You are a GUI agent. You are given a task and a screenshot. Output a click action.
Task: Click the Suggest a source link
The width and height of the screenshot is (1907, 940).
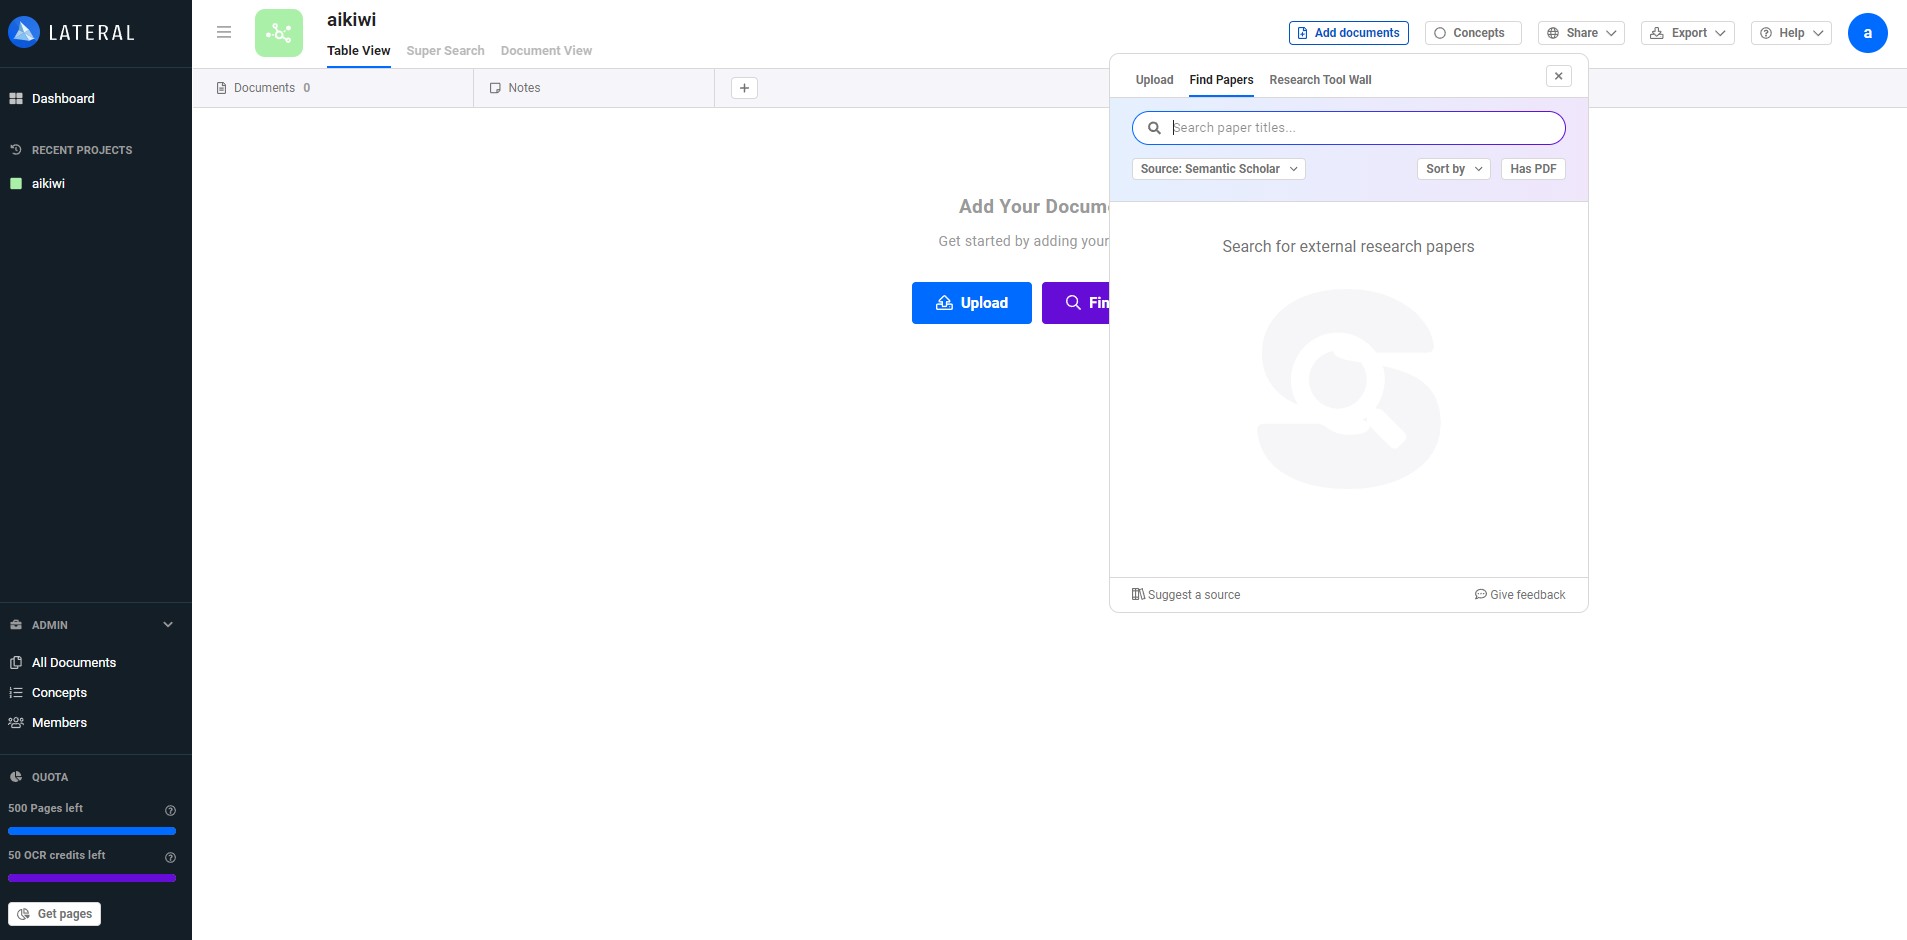(1186, 595)
